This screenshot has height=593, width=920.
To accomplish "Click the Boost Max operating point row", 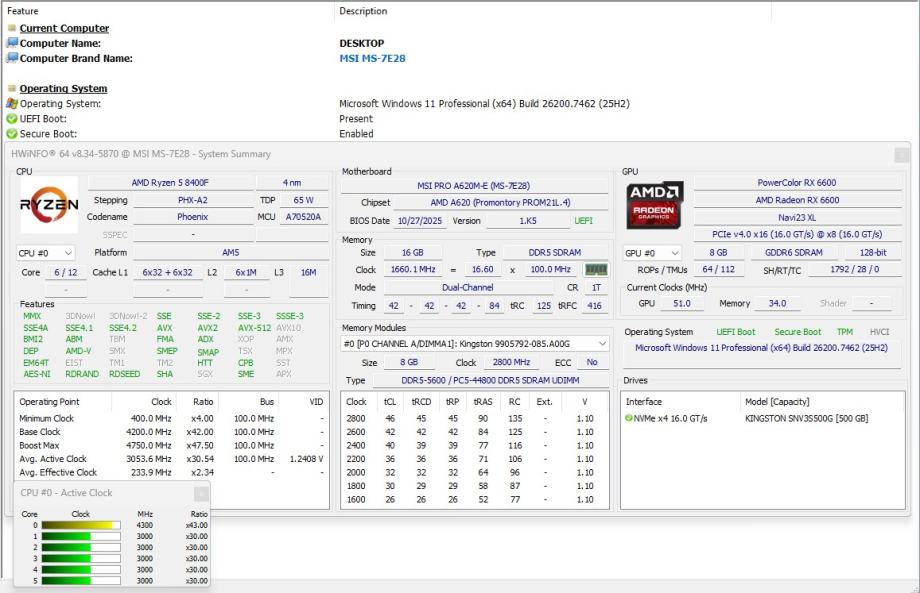I will [171, 445].
